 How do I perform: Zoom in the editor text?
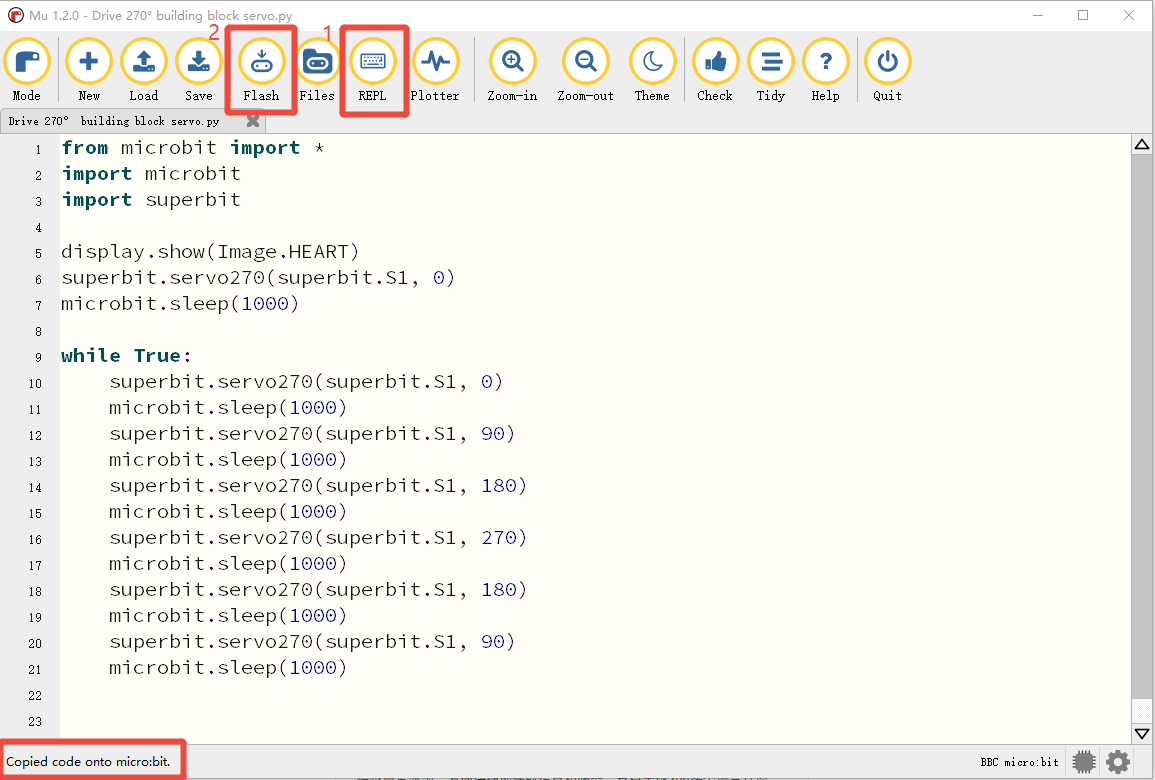513,70
